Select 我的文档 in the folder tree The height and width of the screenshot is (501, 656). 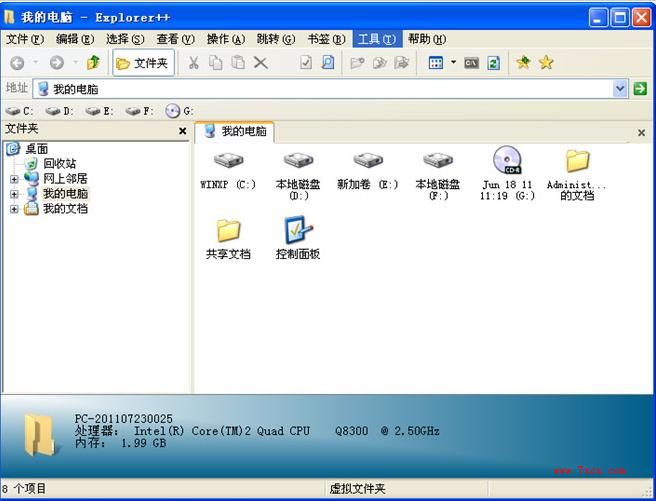65,208
